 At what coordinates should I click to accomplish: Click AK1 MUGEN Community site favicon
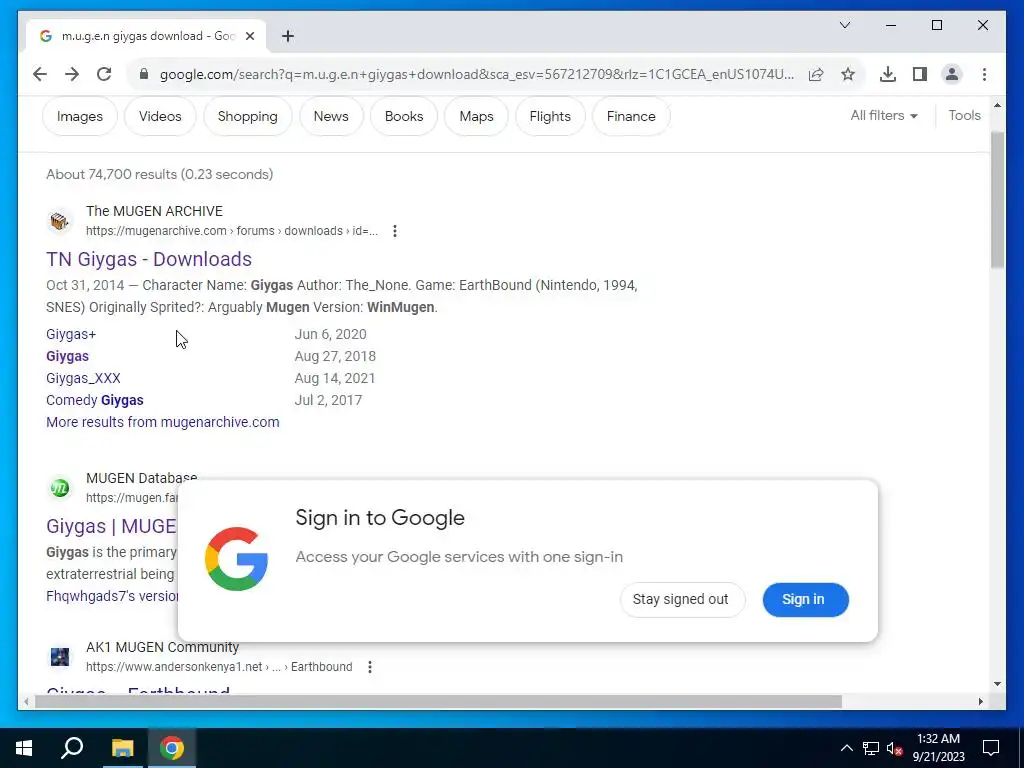59,656
